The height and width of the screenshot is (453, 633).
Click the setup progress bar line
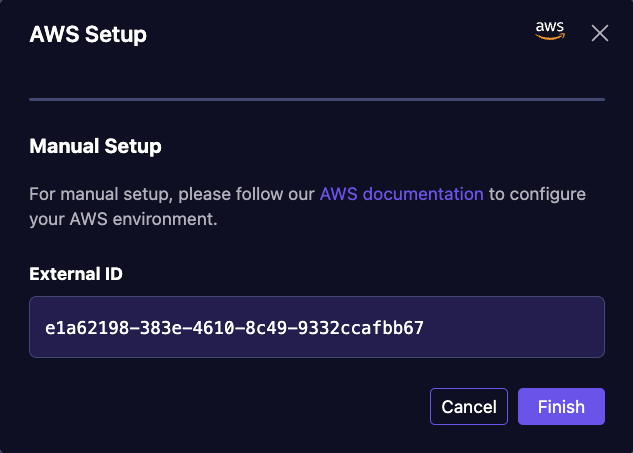point(317,99)
